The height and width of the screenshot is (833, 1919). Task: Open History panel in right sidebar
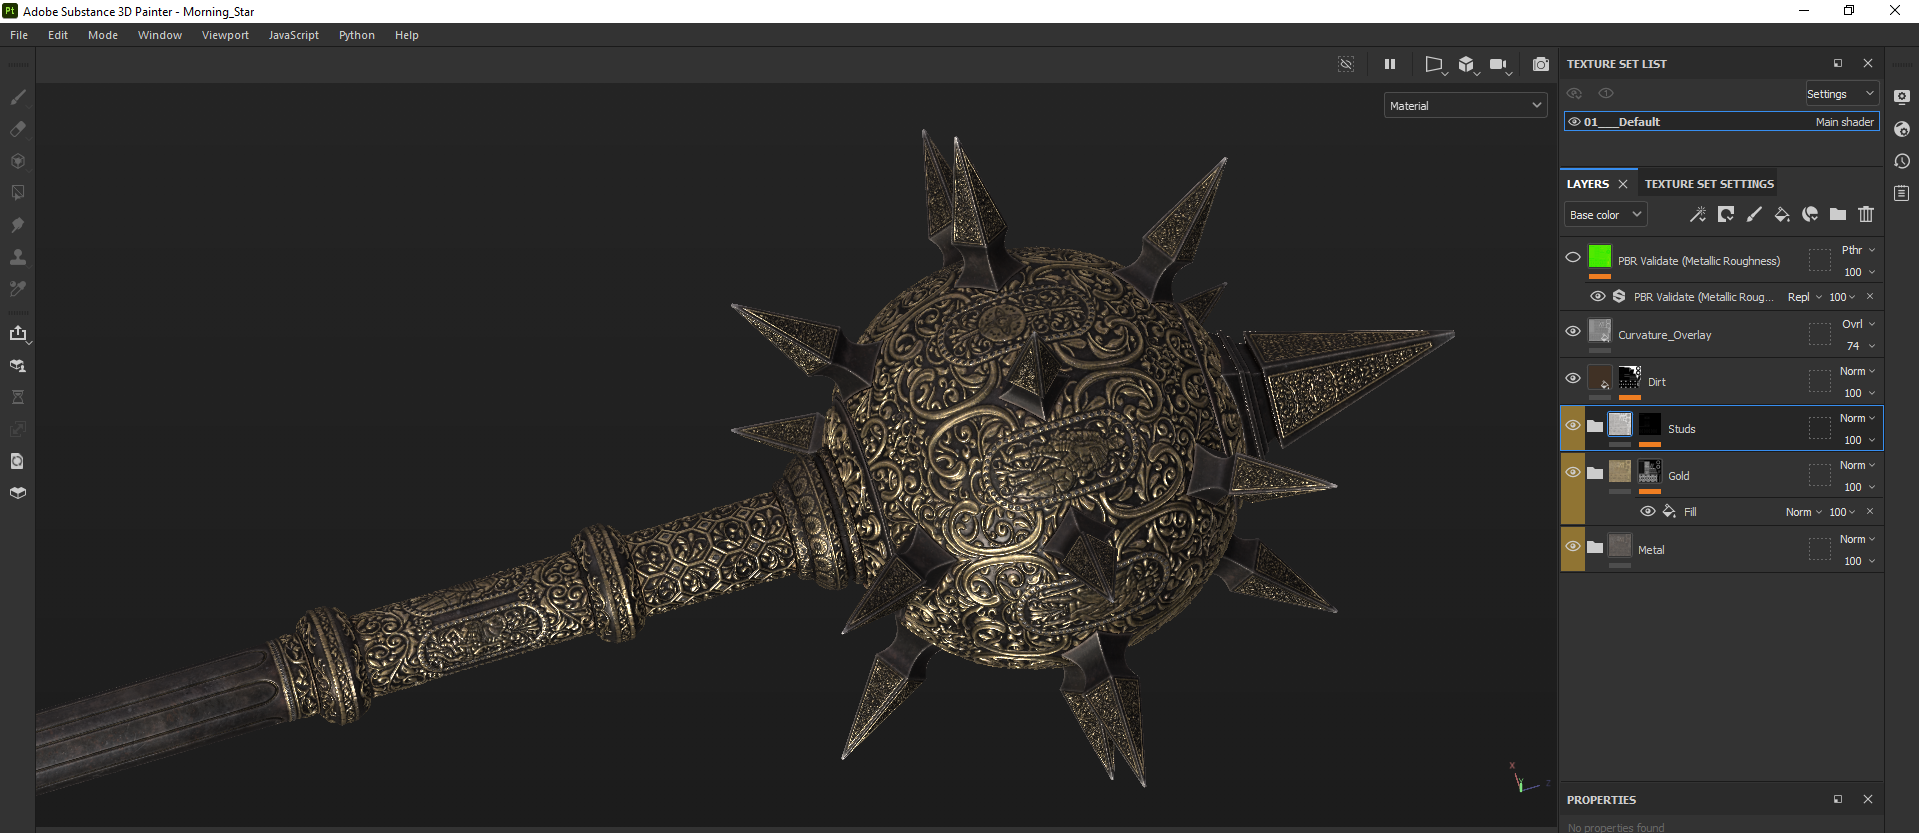(1902, 161)
